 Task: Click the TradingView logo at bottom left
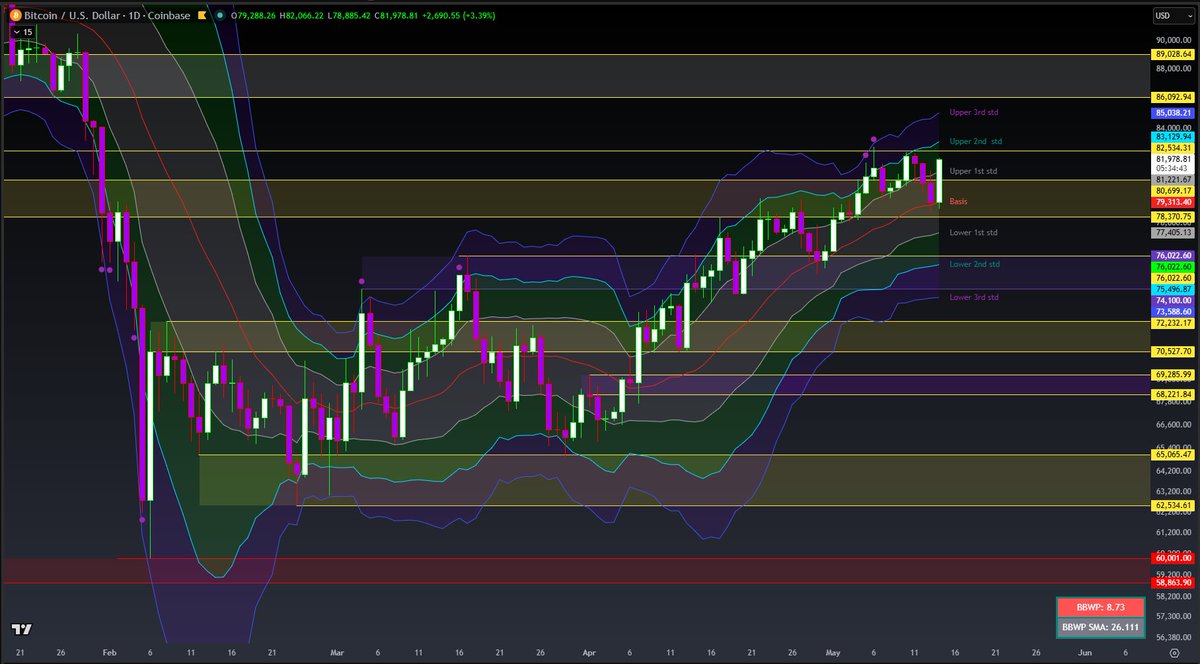click(21, 630)
